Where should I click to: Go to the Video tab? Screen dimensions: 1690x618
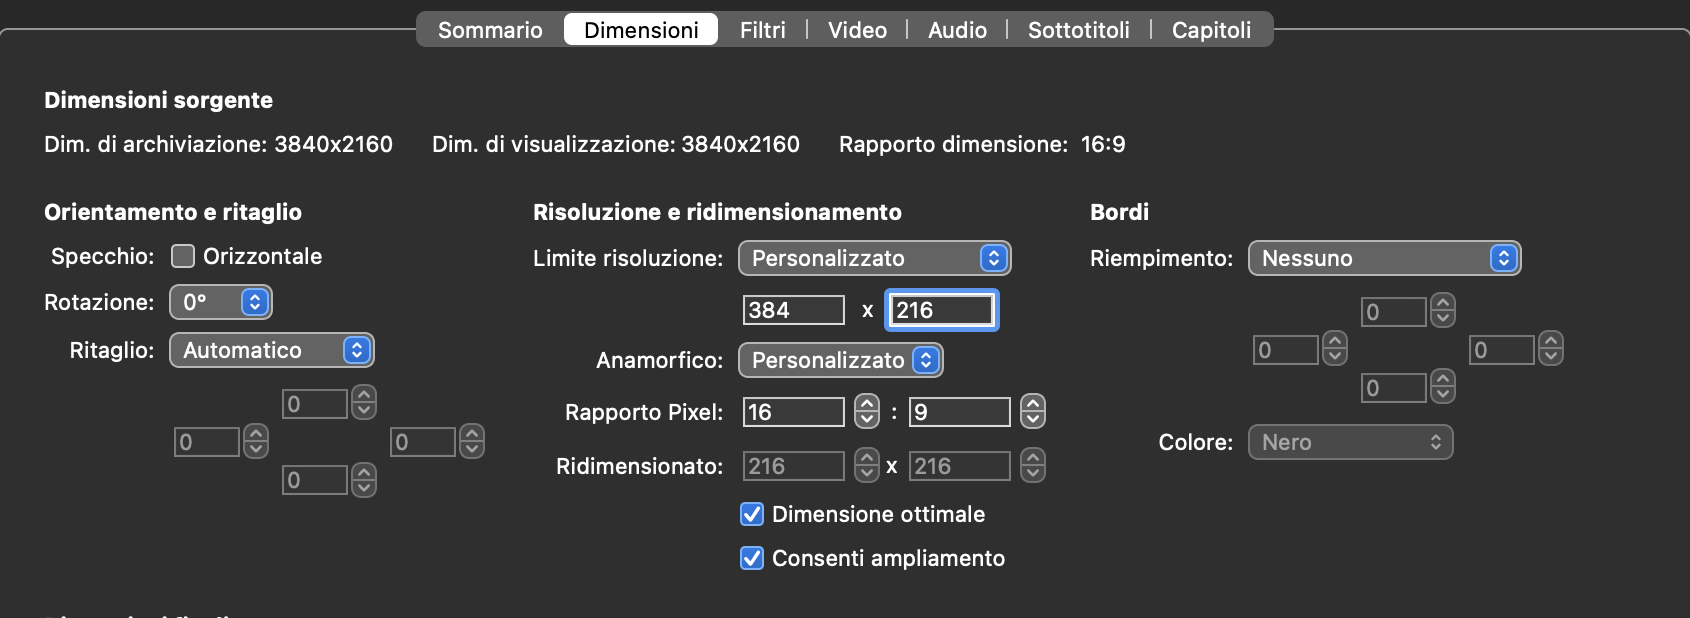857,30
